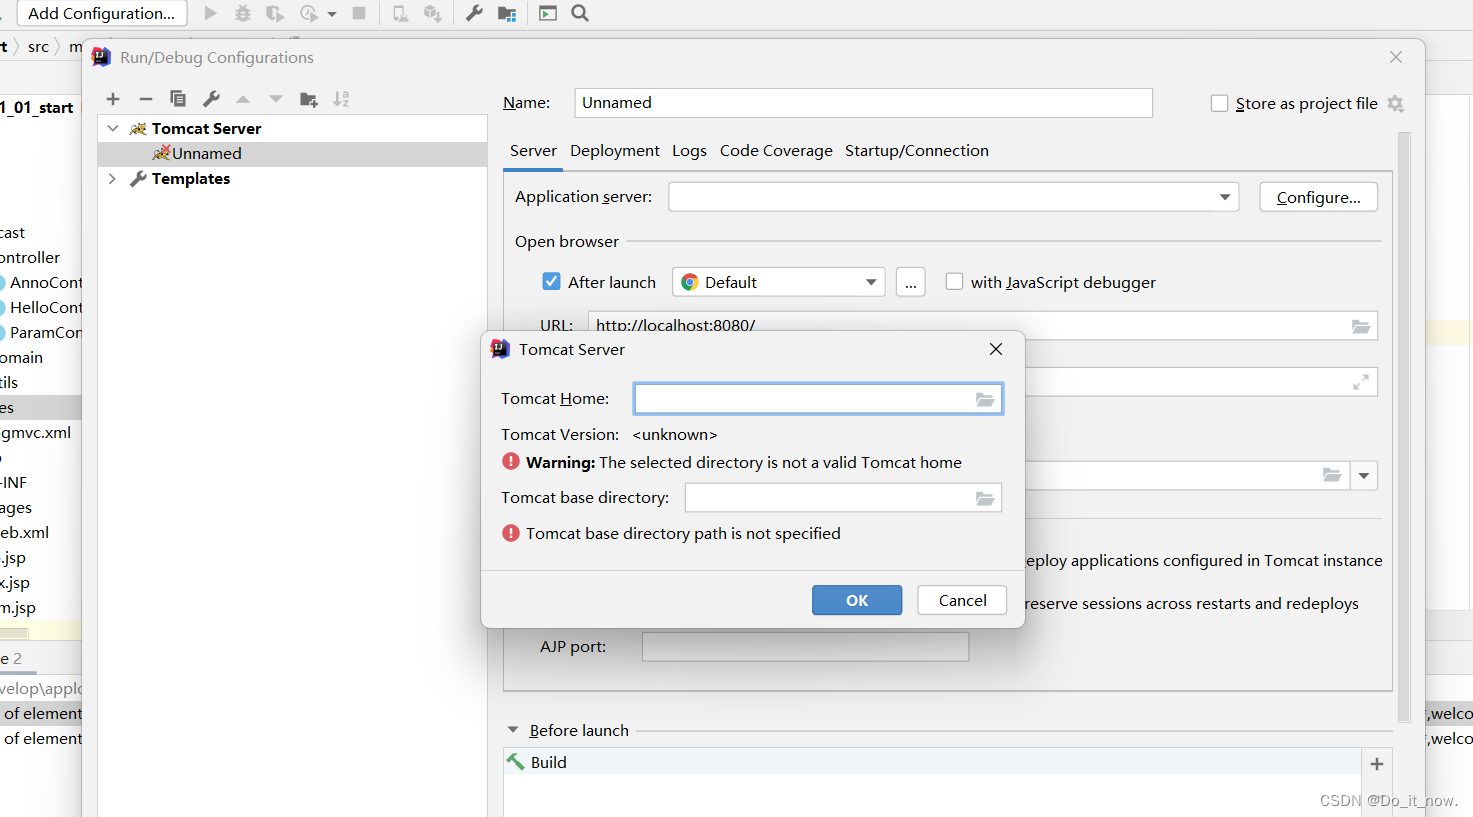Open the Default browser dropdown
The width and height of the screenshot is (1473, 817).
click(779, 282)
